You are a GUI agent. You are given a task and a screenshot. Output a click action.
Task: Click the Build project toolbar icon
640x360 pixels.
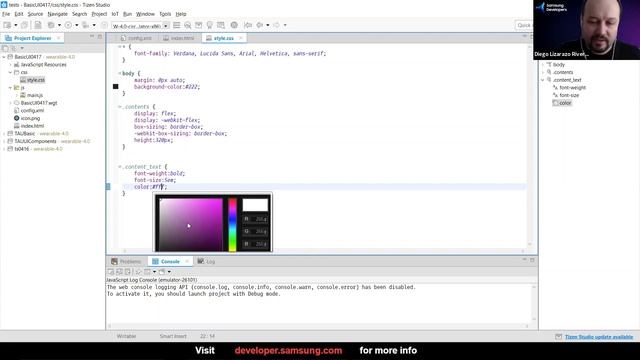(x=51, y=25)
